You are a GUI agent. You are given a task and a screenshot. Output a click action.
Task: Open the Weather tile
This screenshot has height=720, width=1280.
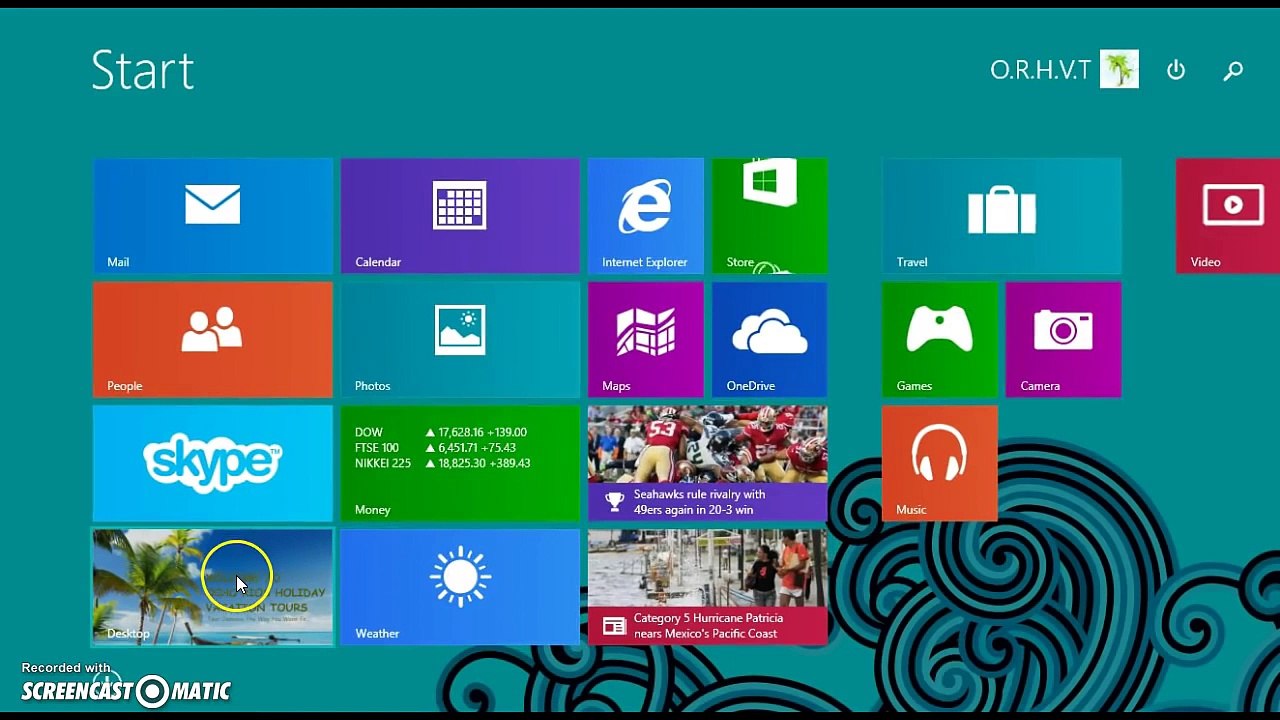[460, 588]
